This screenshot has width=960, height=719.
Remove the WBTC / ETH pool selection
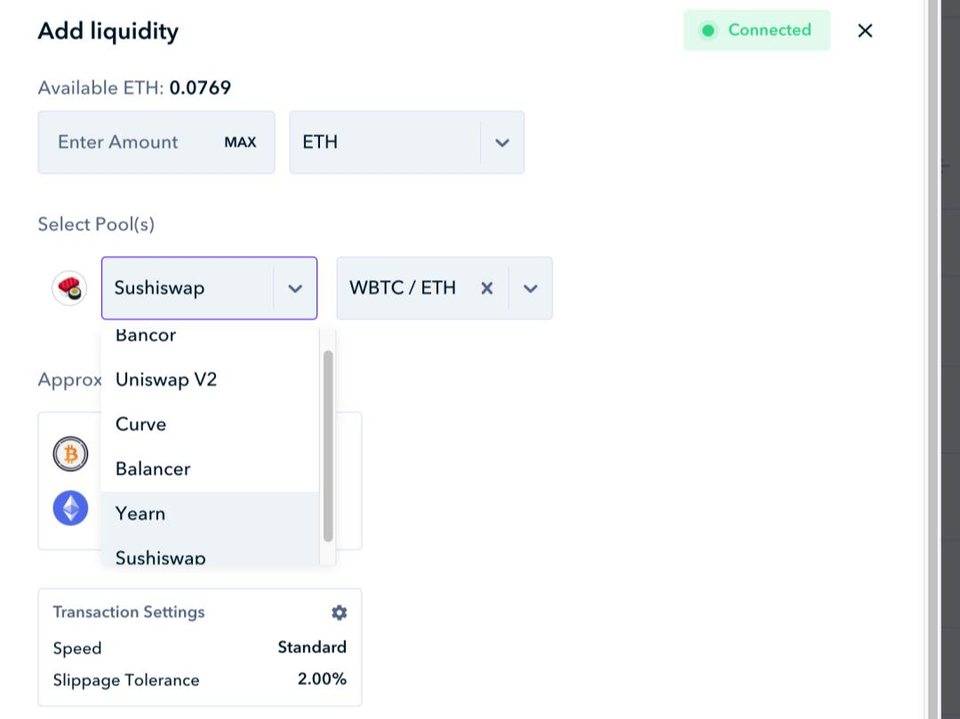[x=487, y=288]
